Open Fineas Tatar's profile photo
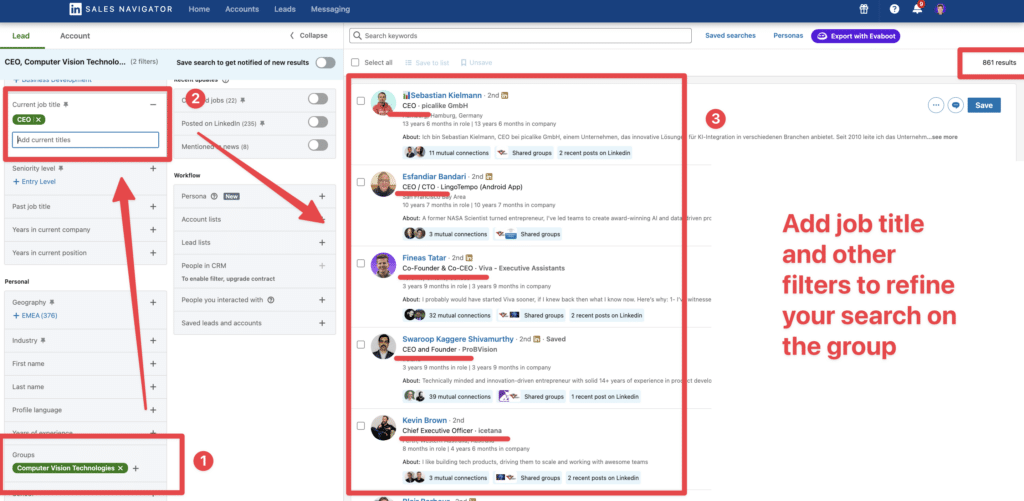The image size is (1024, 501). [x=383, y=265]
